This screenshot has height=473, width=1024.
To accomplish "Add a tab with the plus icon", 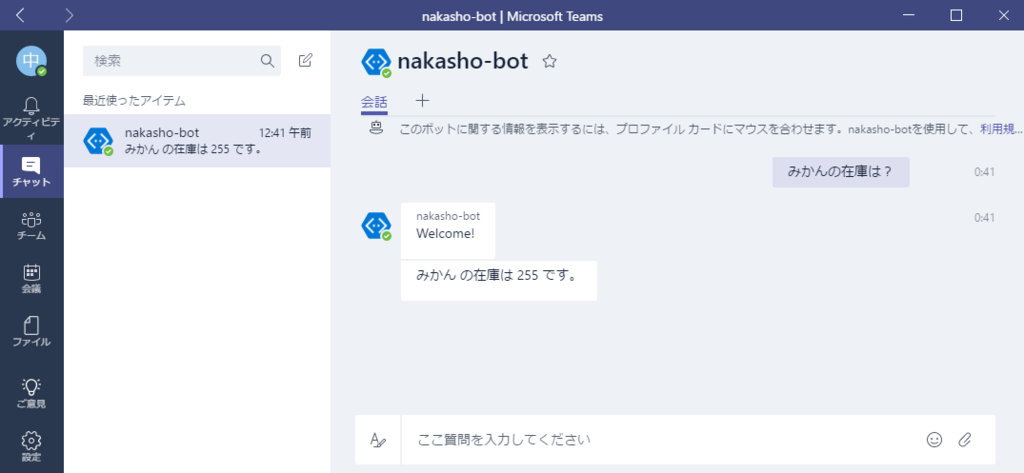I will tap(423, 101).
